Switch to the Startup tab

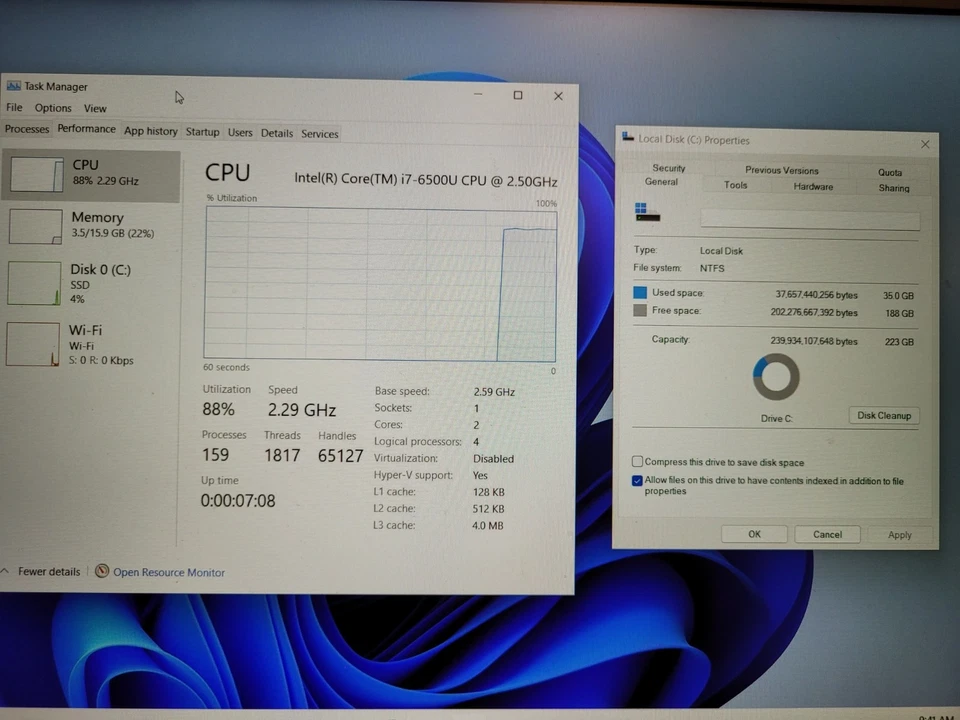203,132
